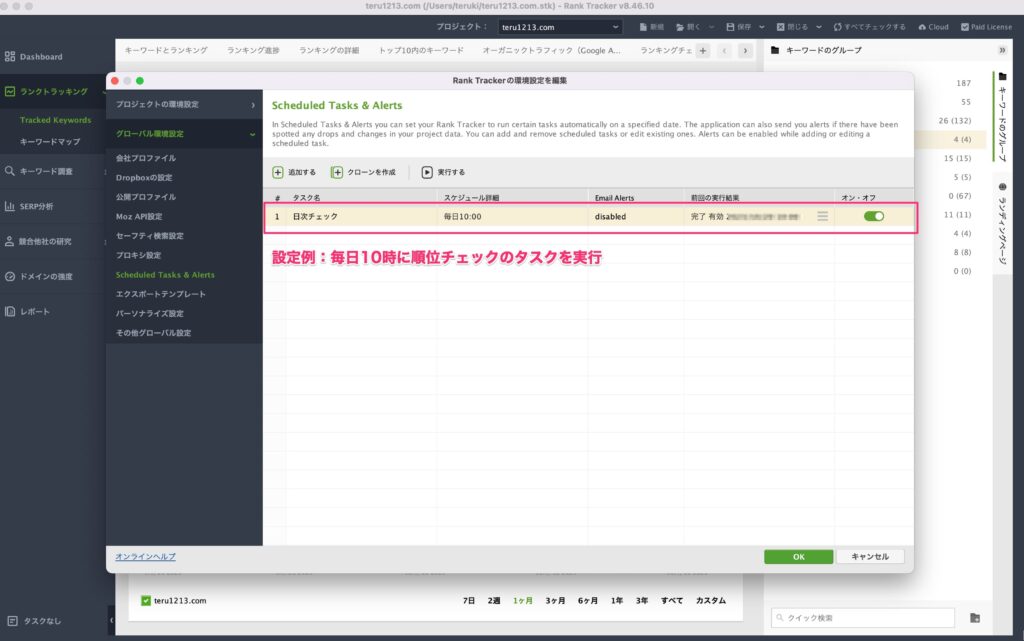Open the オンラインヘルプ link
Image resolution: width=1024 pixels, height=641 pixels.
(146, 557)
